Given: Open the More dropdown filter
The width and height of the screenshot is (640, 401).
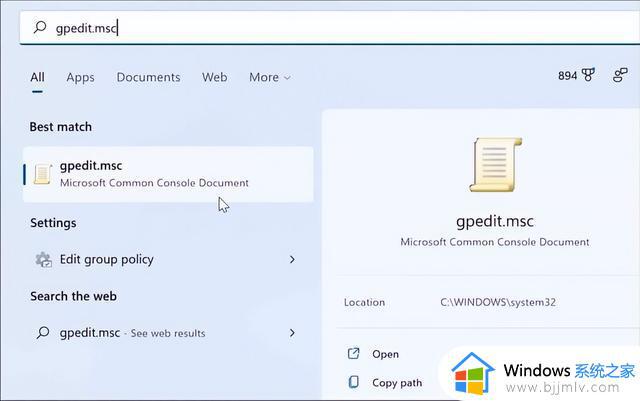Looking at the screenshot, I should [x=269, y=77].
